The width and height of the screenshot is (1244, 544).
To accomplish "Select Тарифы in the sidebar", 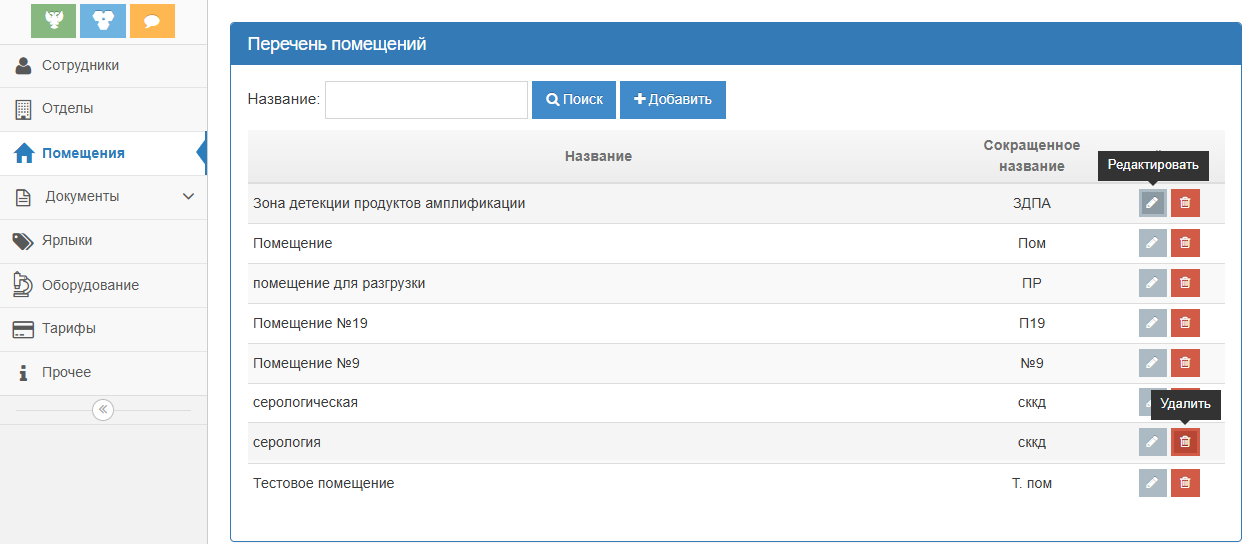I will [68, 329].
